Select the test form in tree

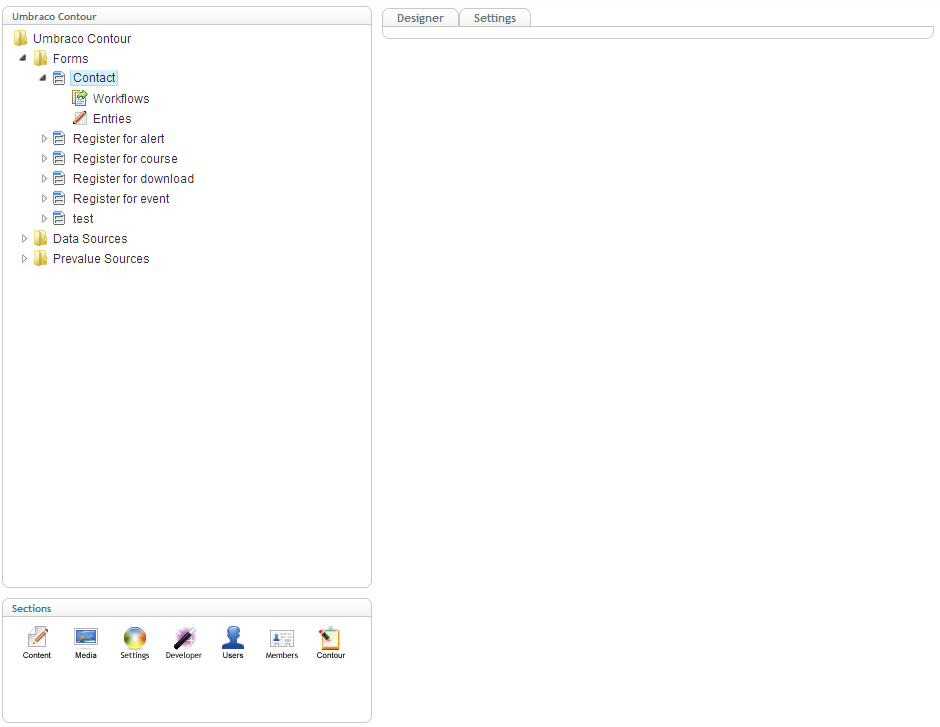(x=83, y=219)
